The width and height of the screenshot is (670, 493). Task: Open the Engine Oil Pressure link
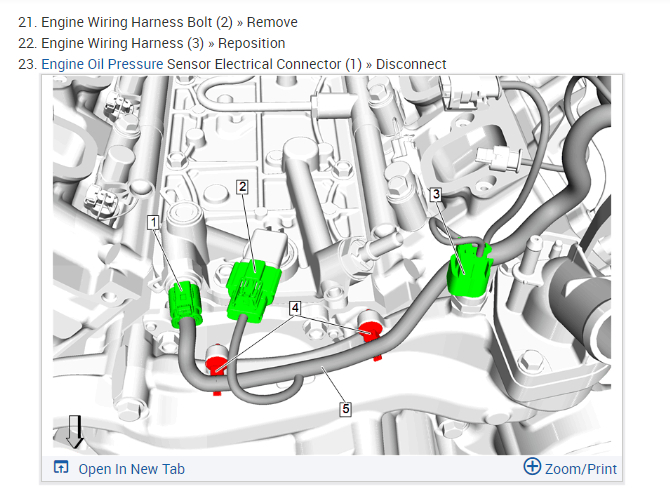(x=102, y=64)
